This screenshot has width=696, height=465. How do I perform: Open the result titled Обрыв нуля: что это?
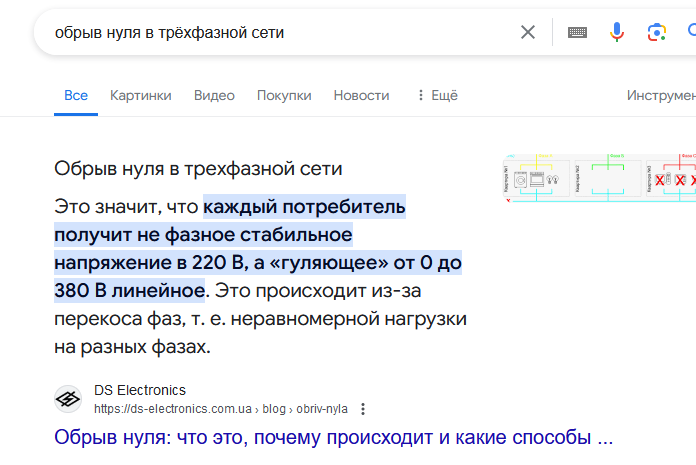[333, 438]
